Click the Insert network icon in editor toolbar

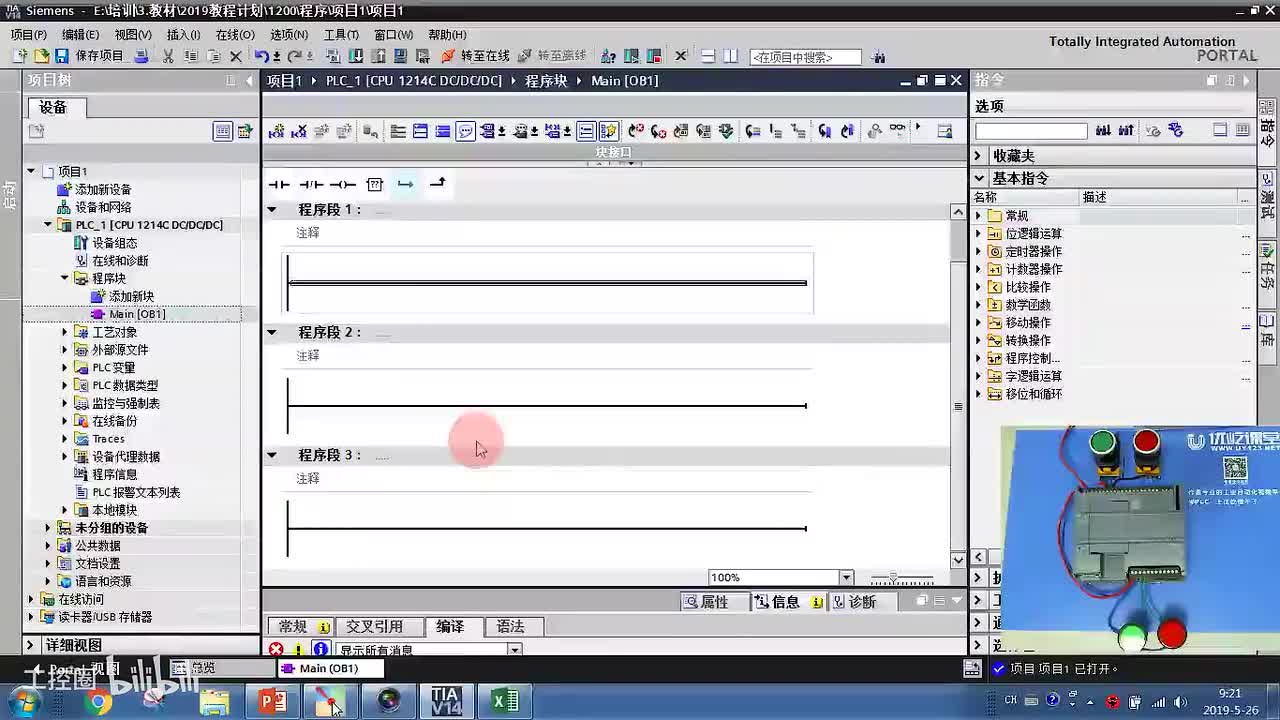tap(276, 131)
